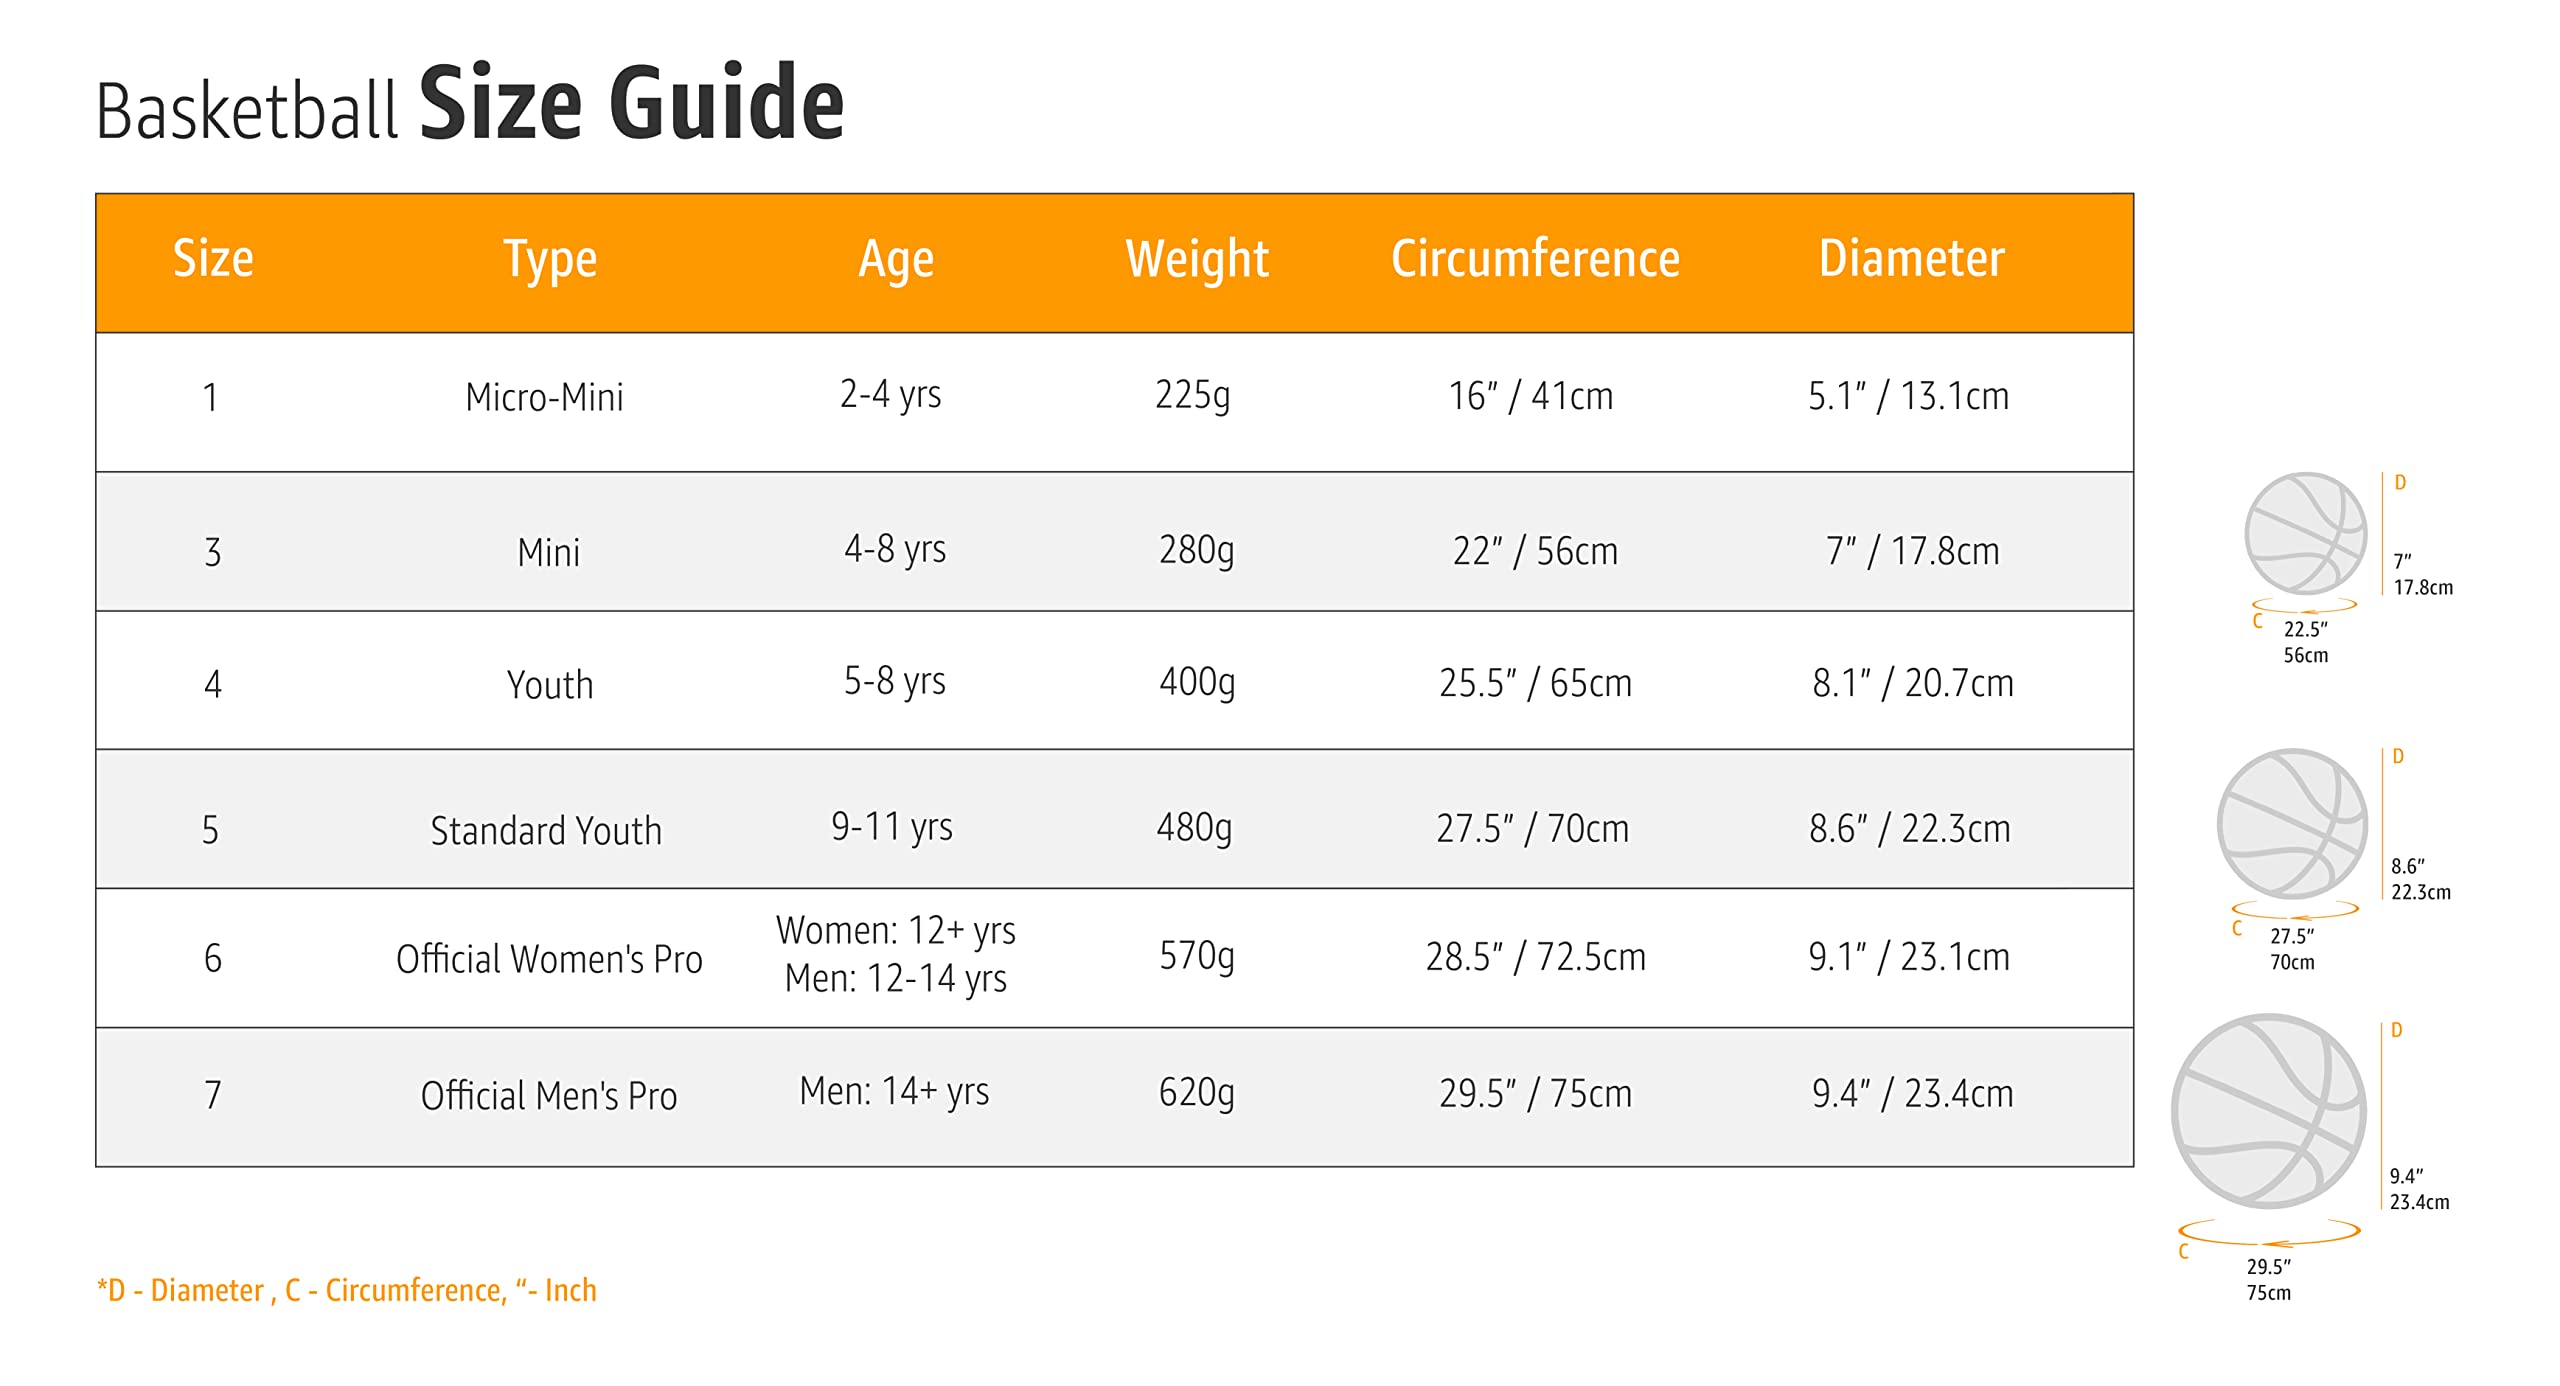
Task: Click the Basketball Size Guide title
Action: tap(470, 104)
